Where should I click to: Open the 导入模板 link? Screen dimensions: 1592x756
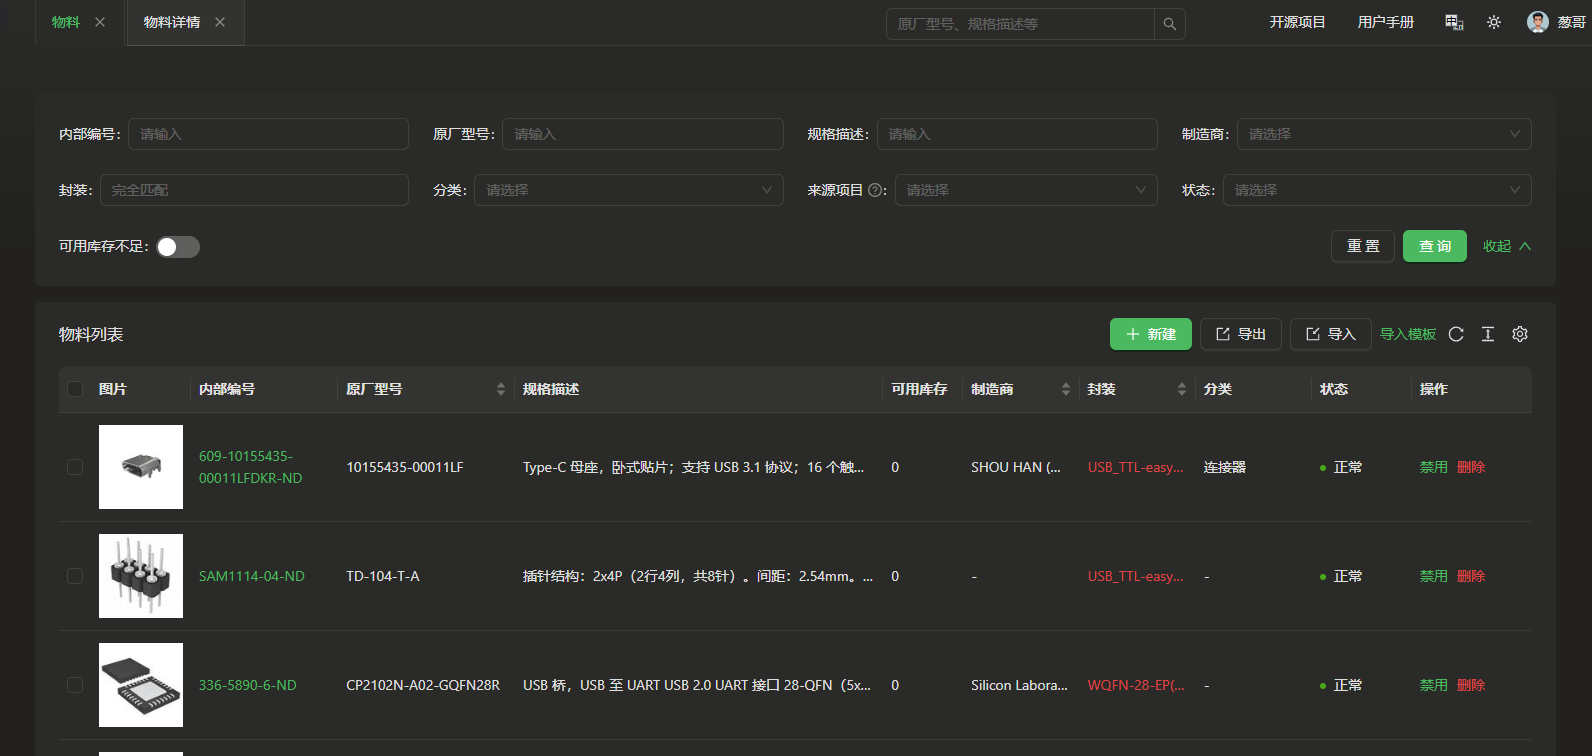click(x=1408, y=334)
